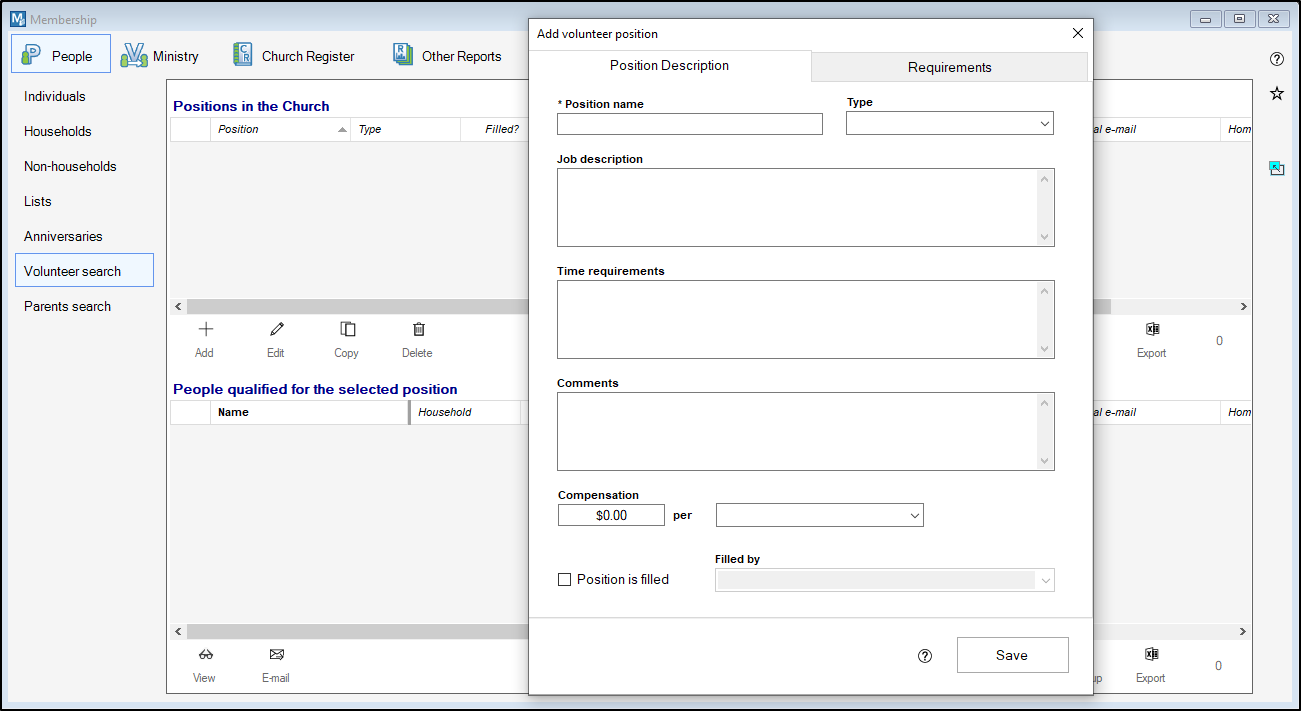Click the Edit pencil icon

[276, 329]
